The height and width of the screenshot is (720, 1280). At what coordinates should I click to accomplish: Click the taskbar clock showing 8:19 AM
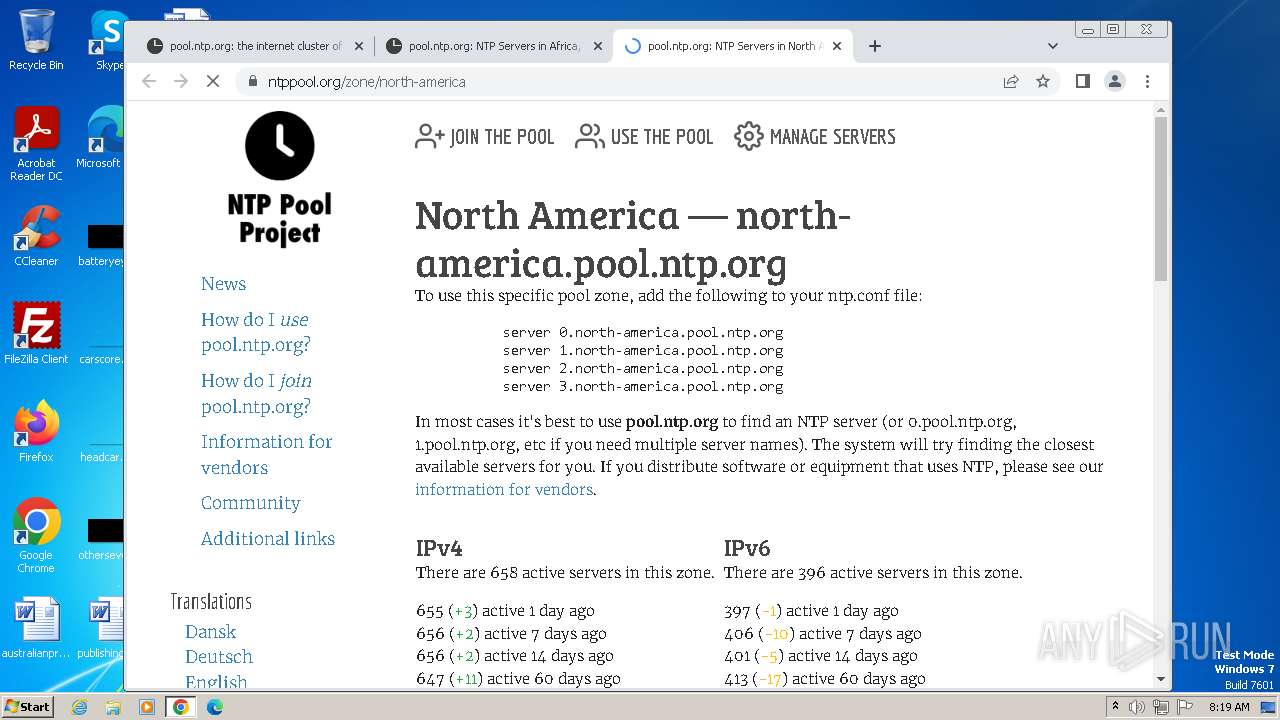tap(1229, 707)
